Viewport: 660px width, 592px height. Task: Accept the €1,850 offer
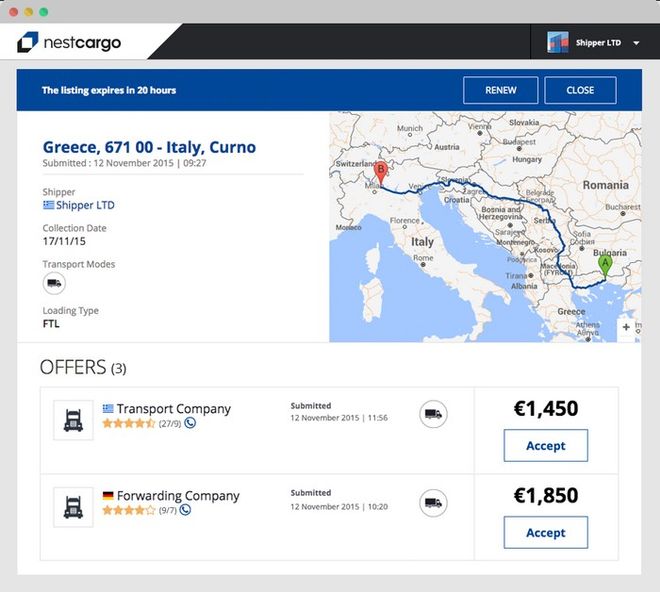click(x=545, y=533)
